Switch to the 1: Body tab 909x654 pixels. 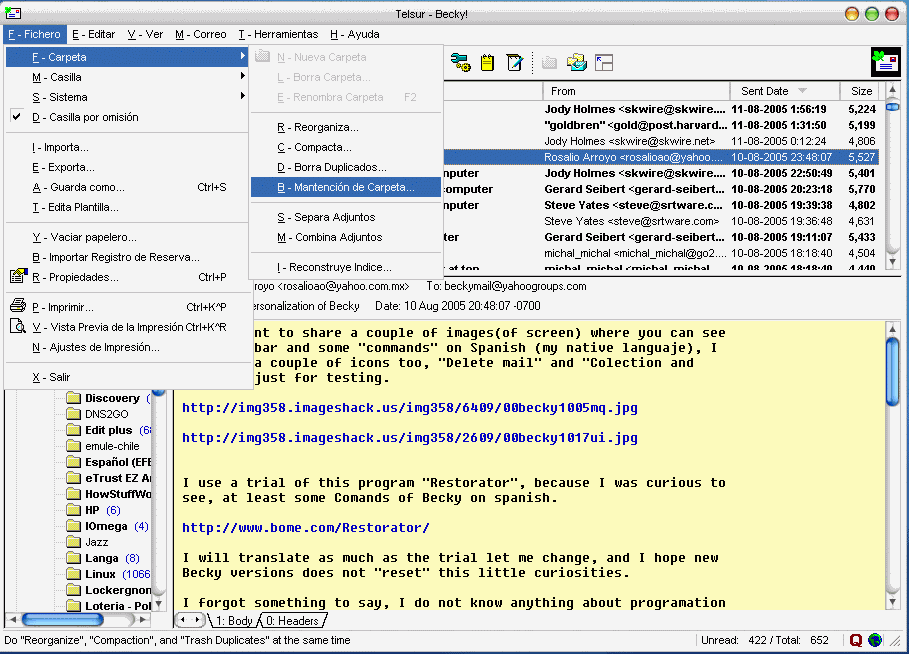click(x=234, y=620)
